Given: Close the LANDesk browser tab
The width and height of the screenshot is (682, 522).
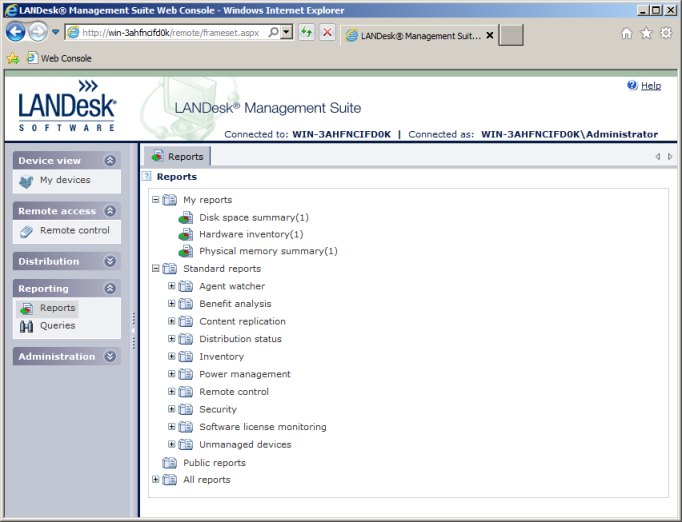Looking at the screenshot, I should (490, 35).
